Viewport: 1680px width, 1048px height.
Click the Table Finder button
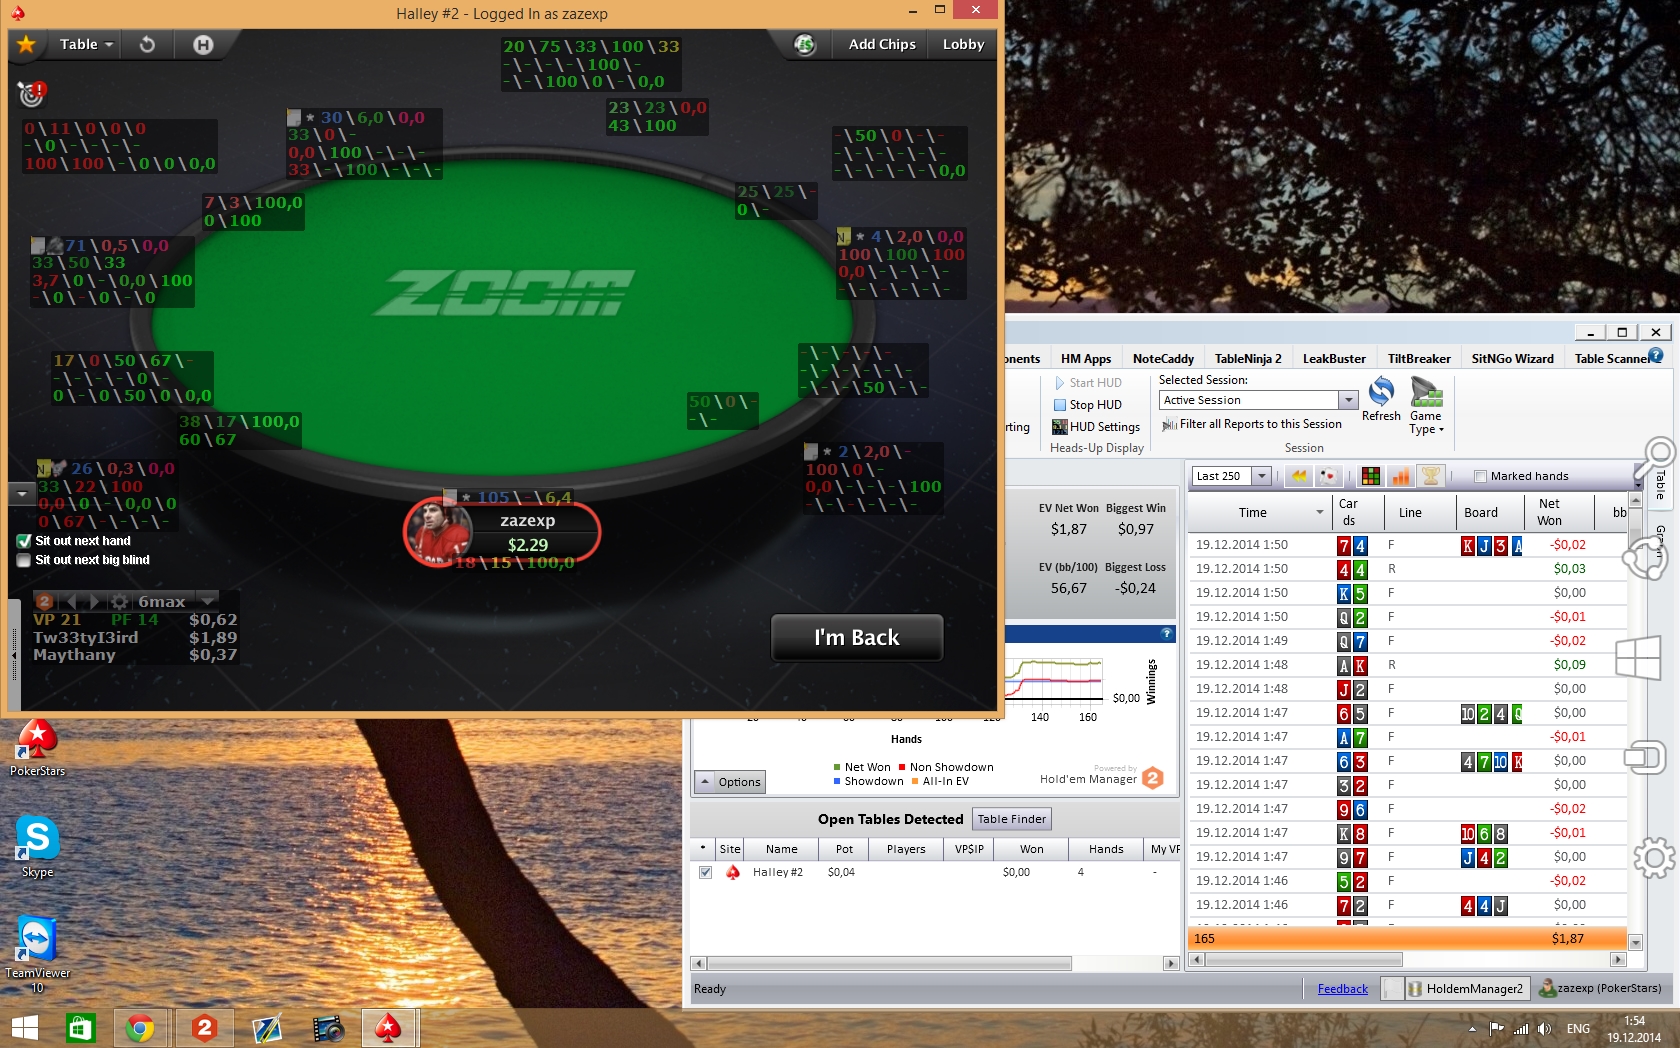pyautogui.click(x=1012, y=819)
